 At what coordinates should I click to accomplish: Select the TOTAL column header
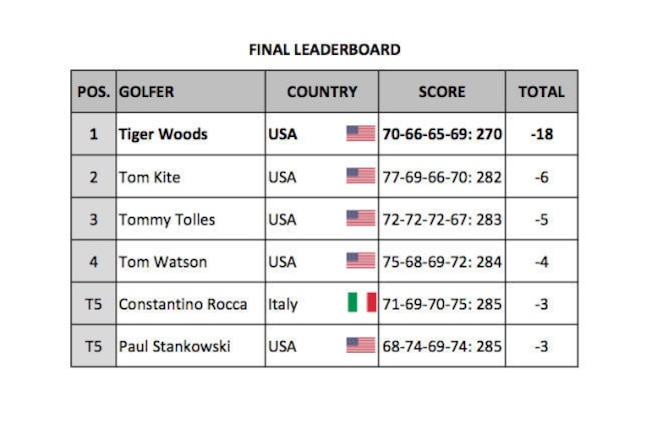coord(541,92)
